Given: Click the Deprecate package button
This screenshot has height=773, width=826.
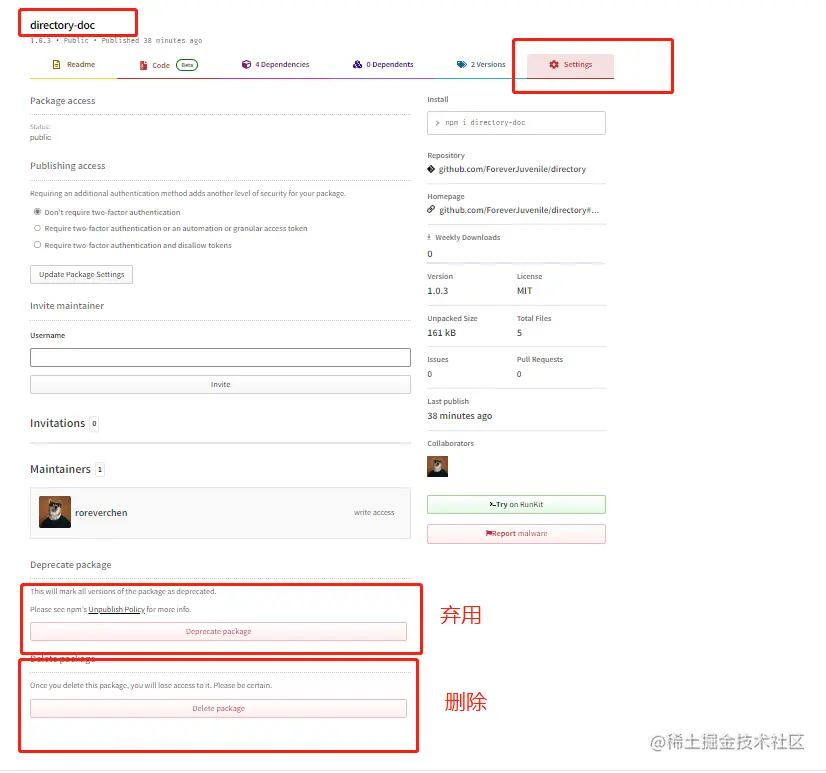Looking at the screenshot, I should pyautogui.click(x=219, y=631).
